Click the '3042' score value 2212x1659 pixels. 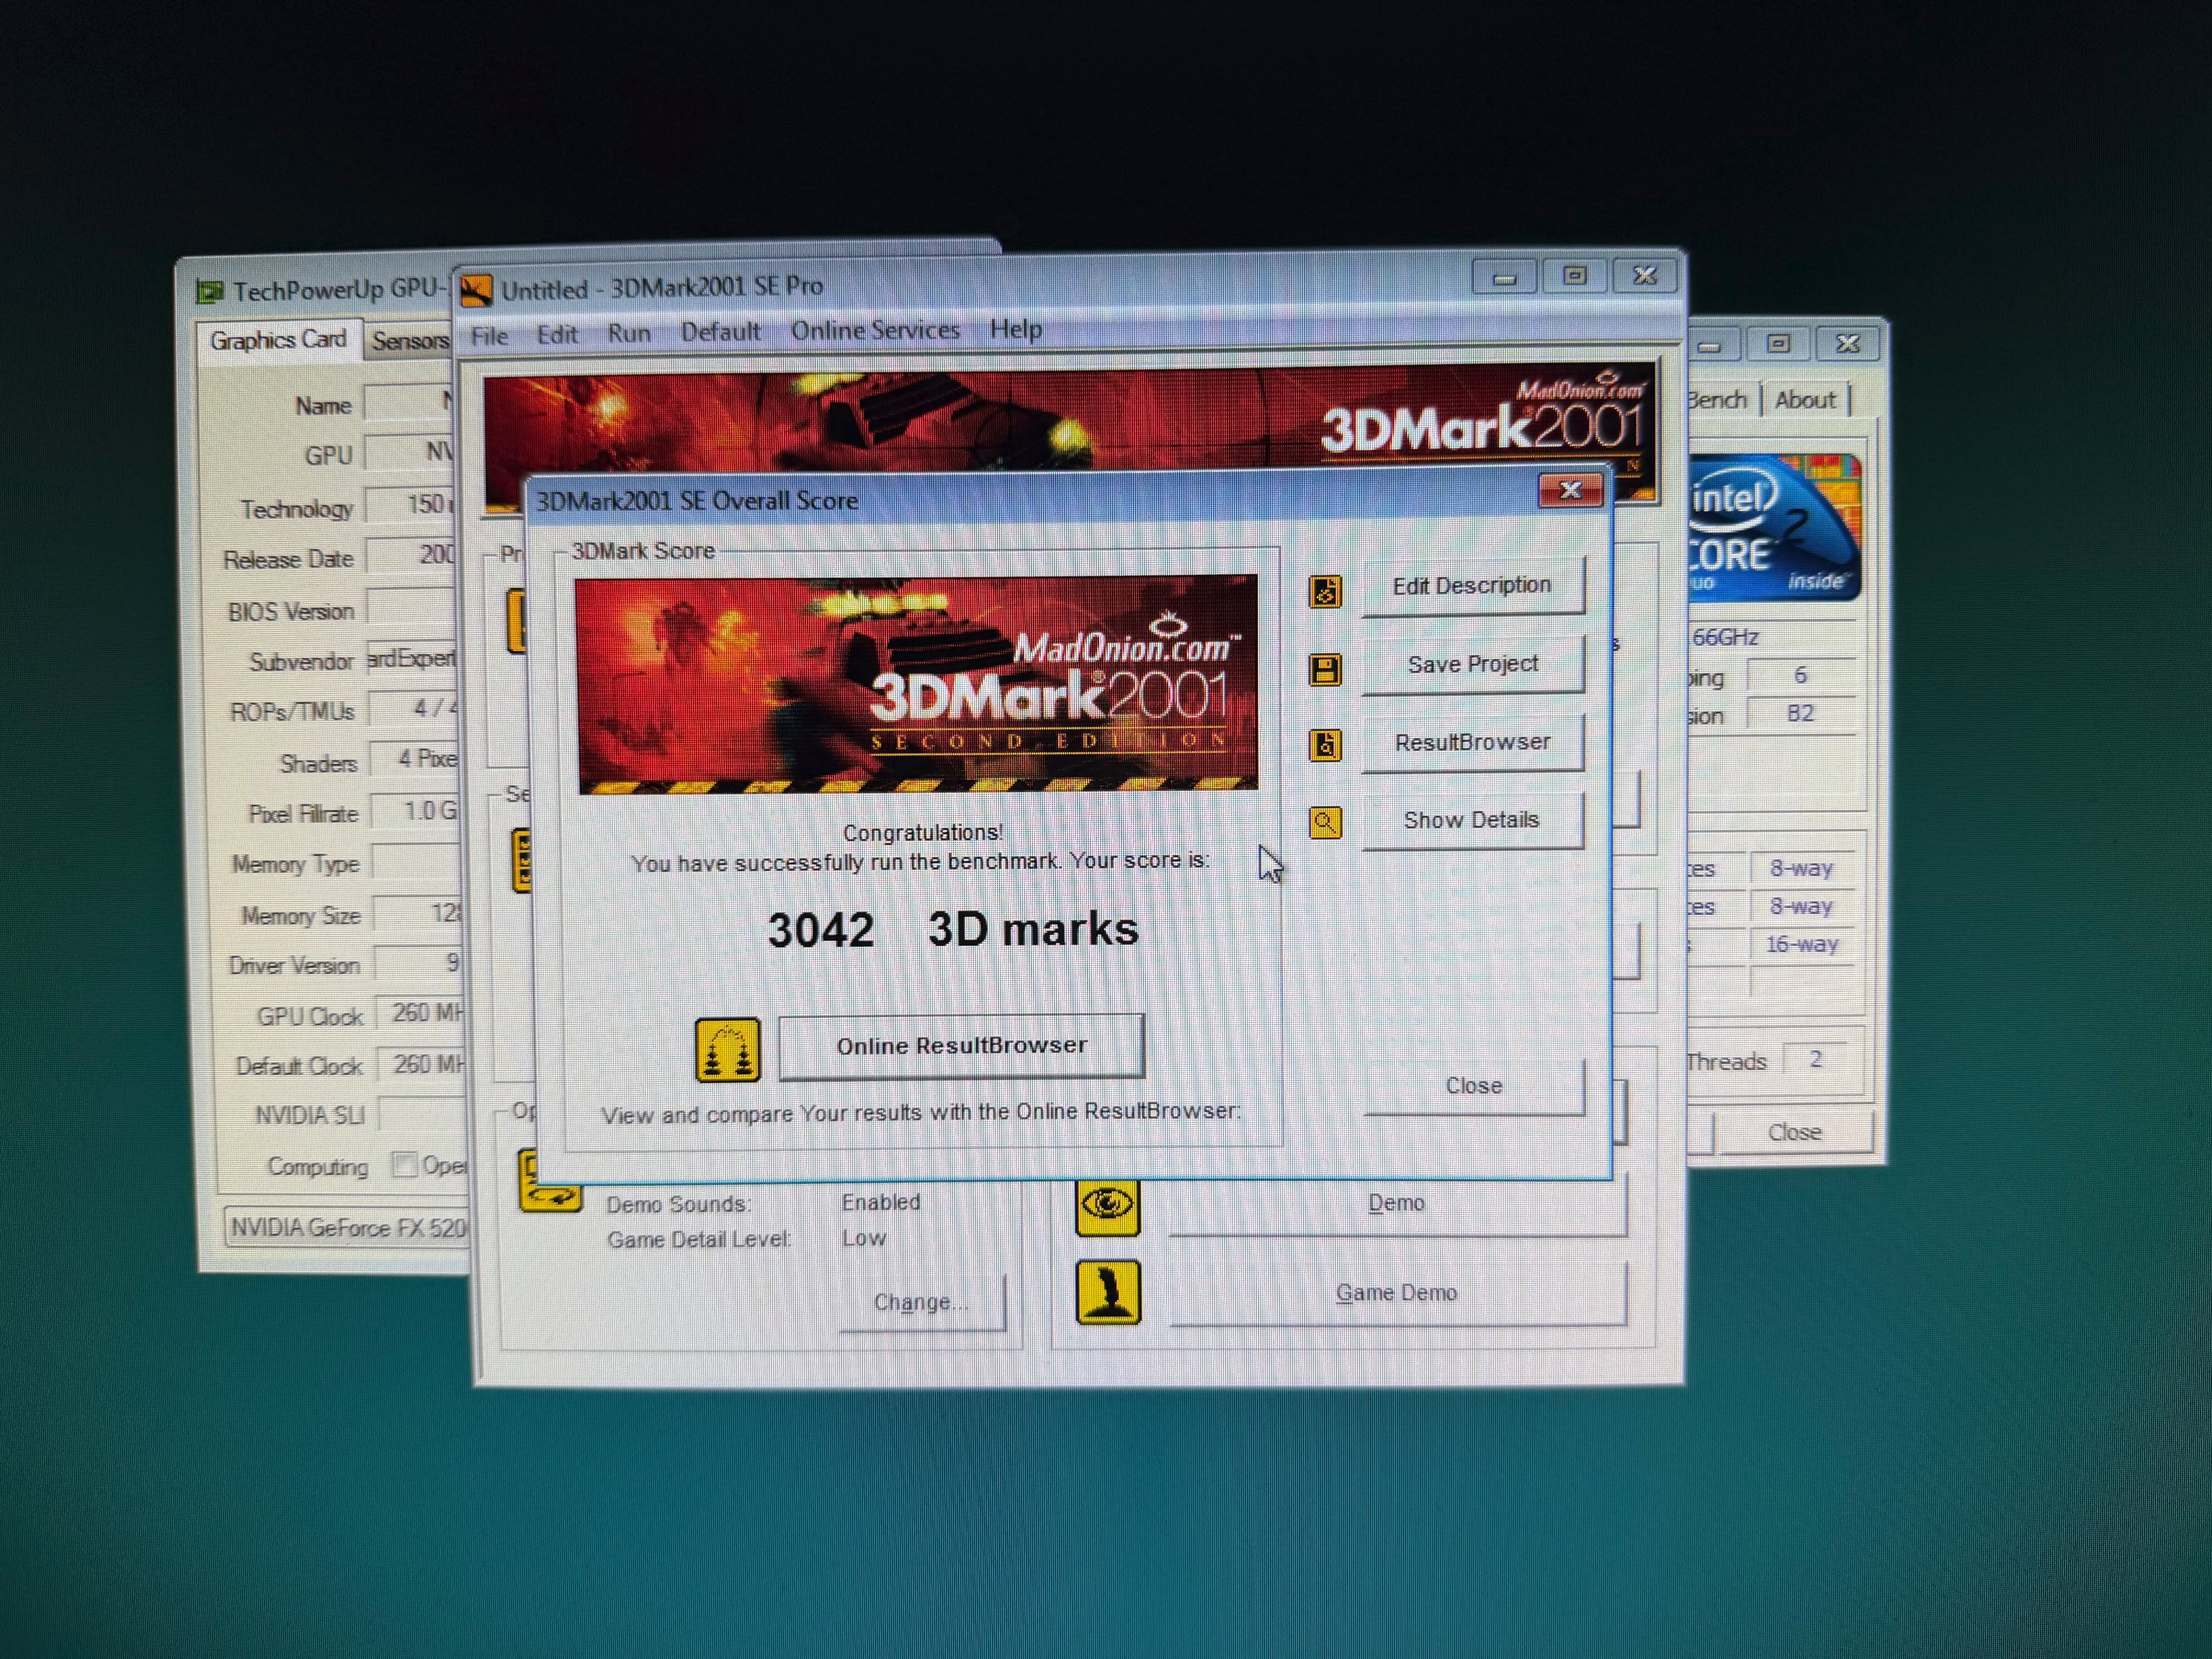point(821,930)
